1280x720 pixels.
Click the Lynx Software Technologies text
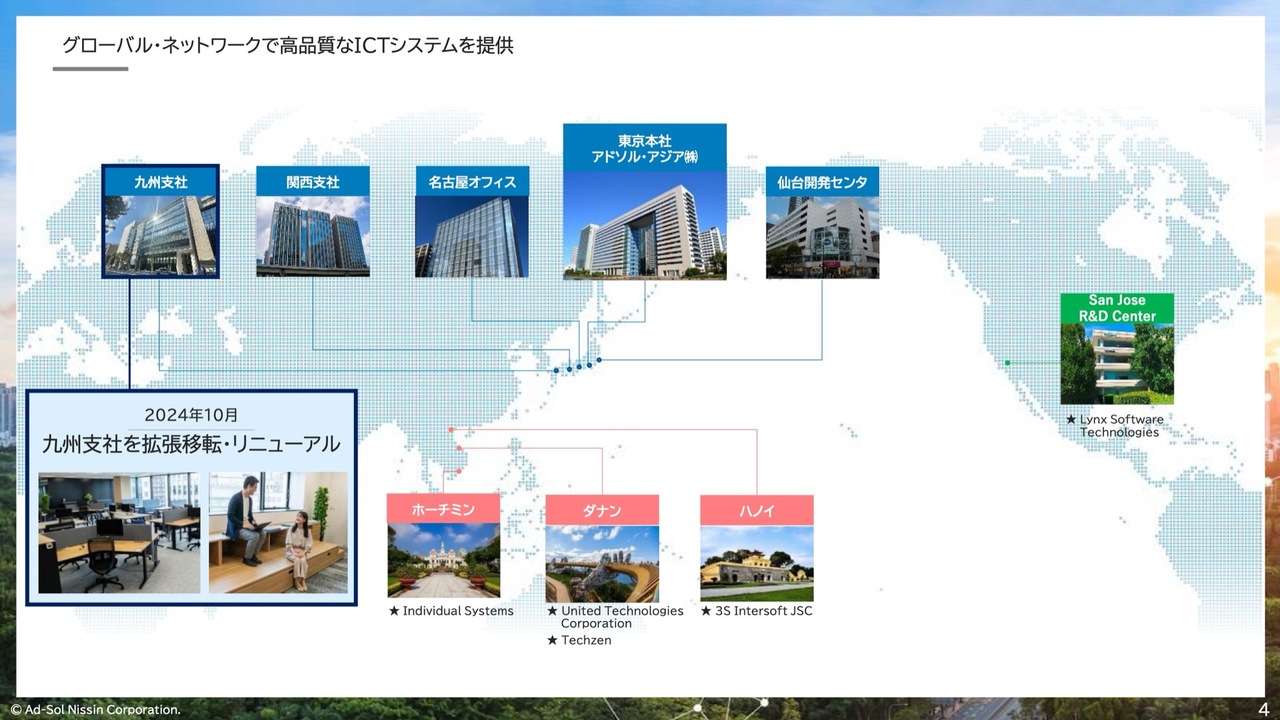(x=1115, y=426)
